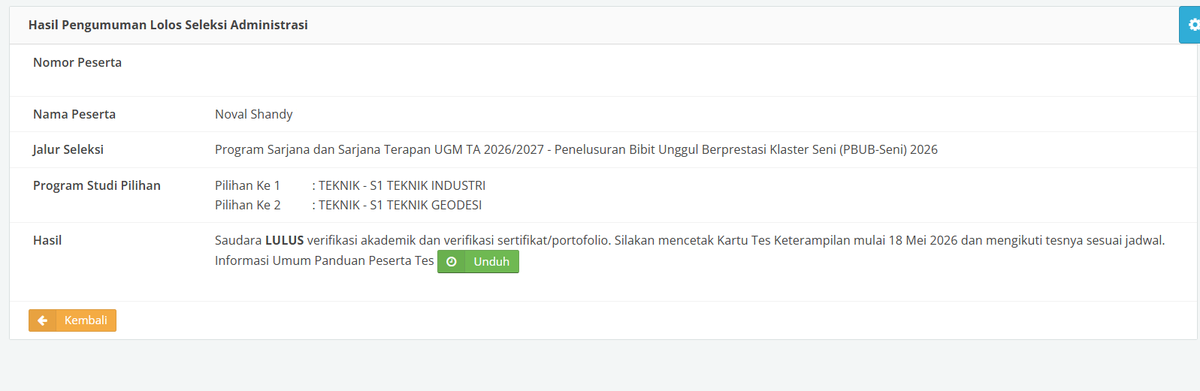Click the bold LULUS word
This screenshot has width=1200, height=391.
pos(285,240)
